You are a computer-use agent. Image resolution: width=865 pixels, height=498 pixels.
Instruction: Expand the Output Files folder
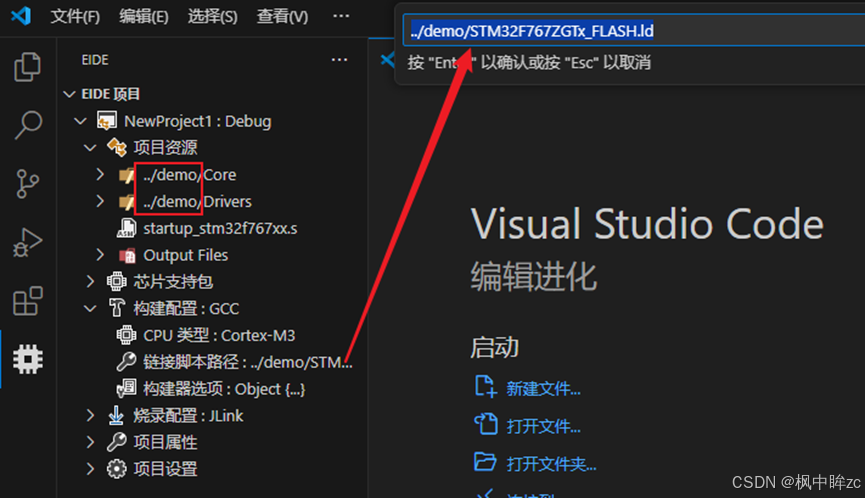(100, 255)
